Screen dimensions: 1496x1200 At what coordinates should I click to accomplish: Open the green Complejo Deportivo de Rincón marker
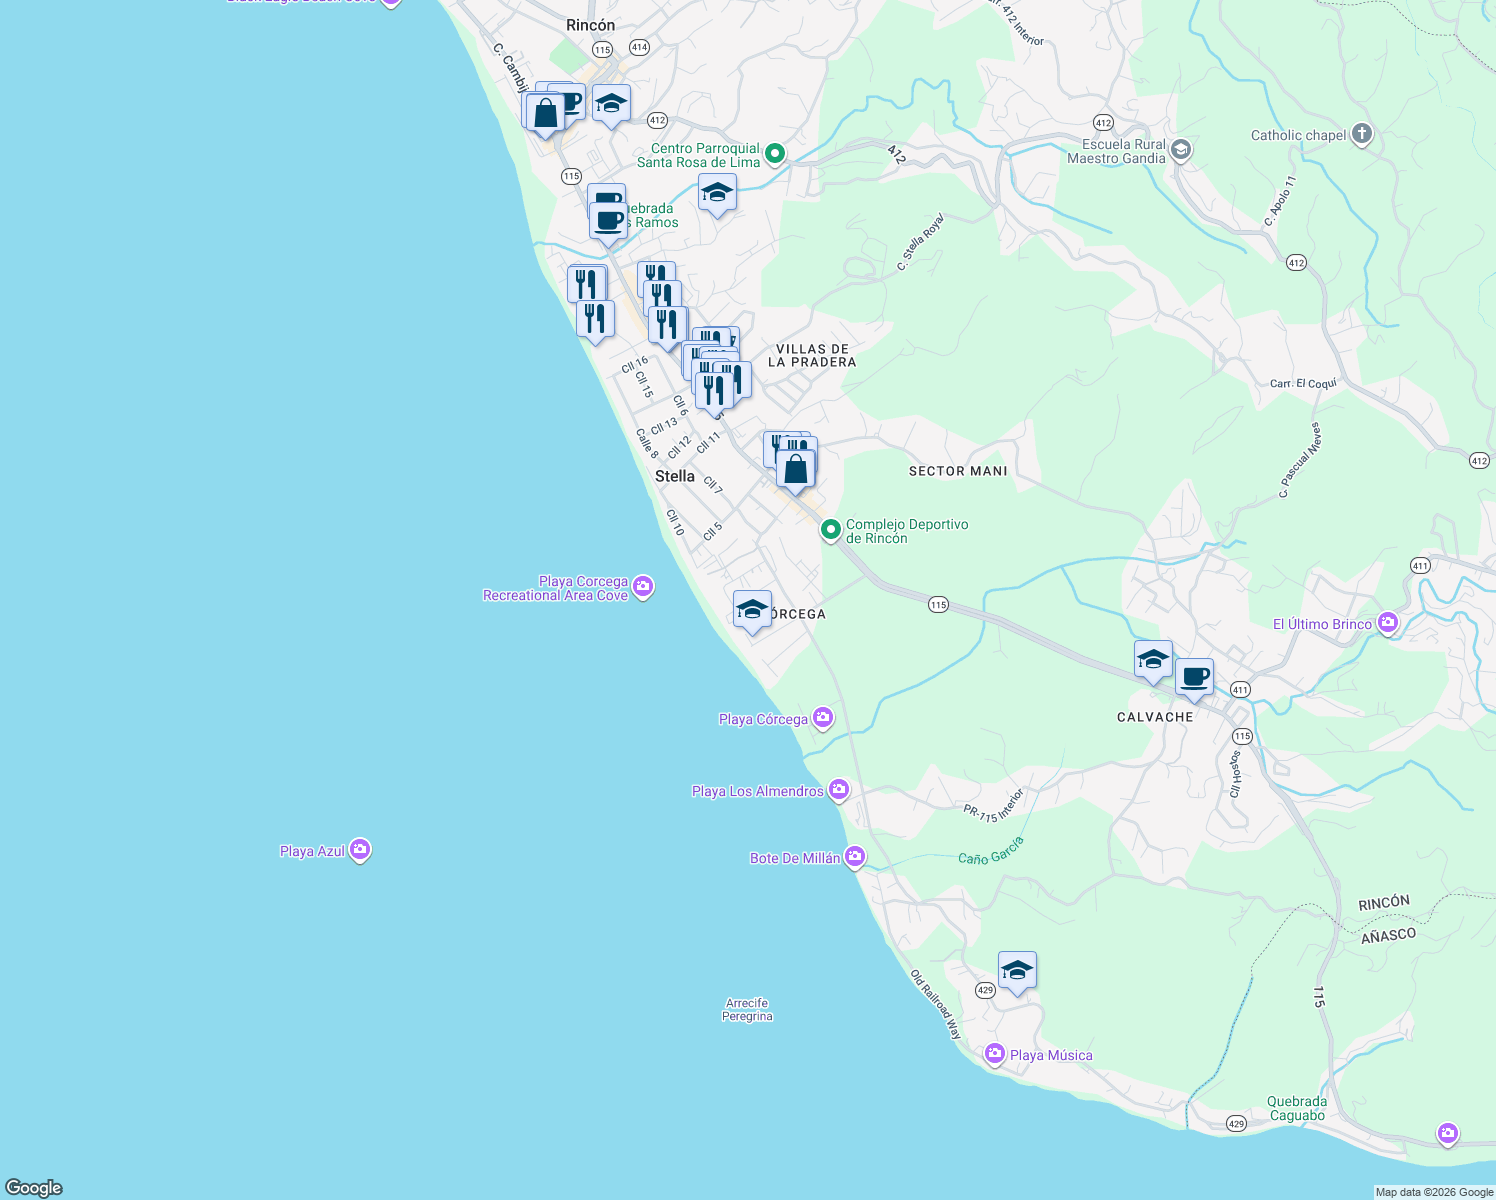(x=831, y=530)
